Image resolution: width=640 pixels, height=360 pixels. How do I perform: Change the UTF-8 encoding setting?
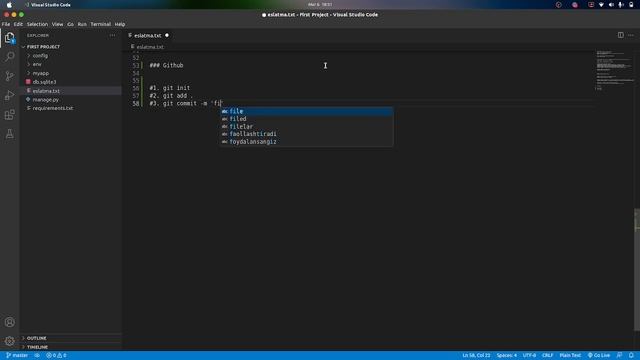[529, 356]
